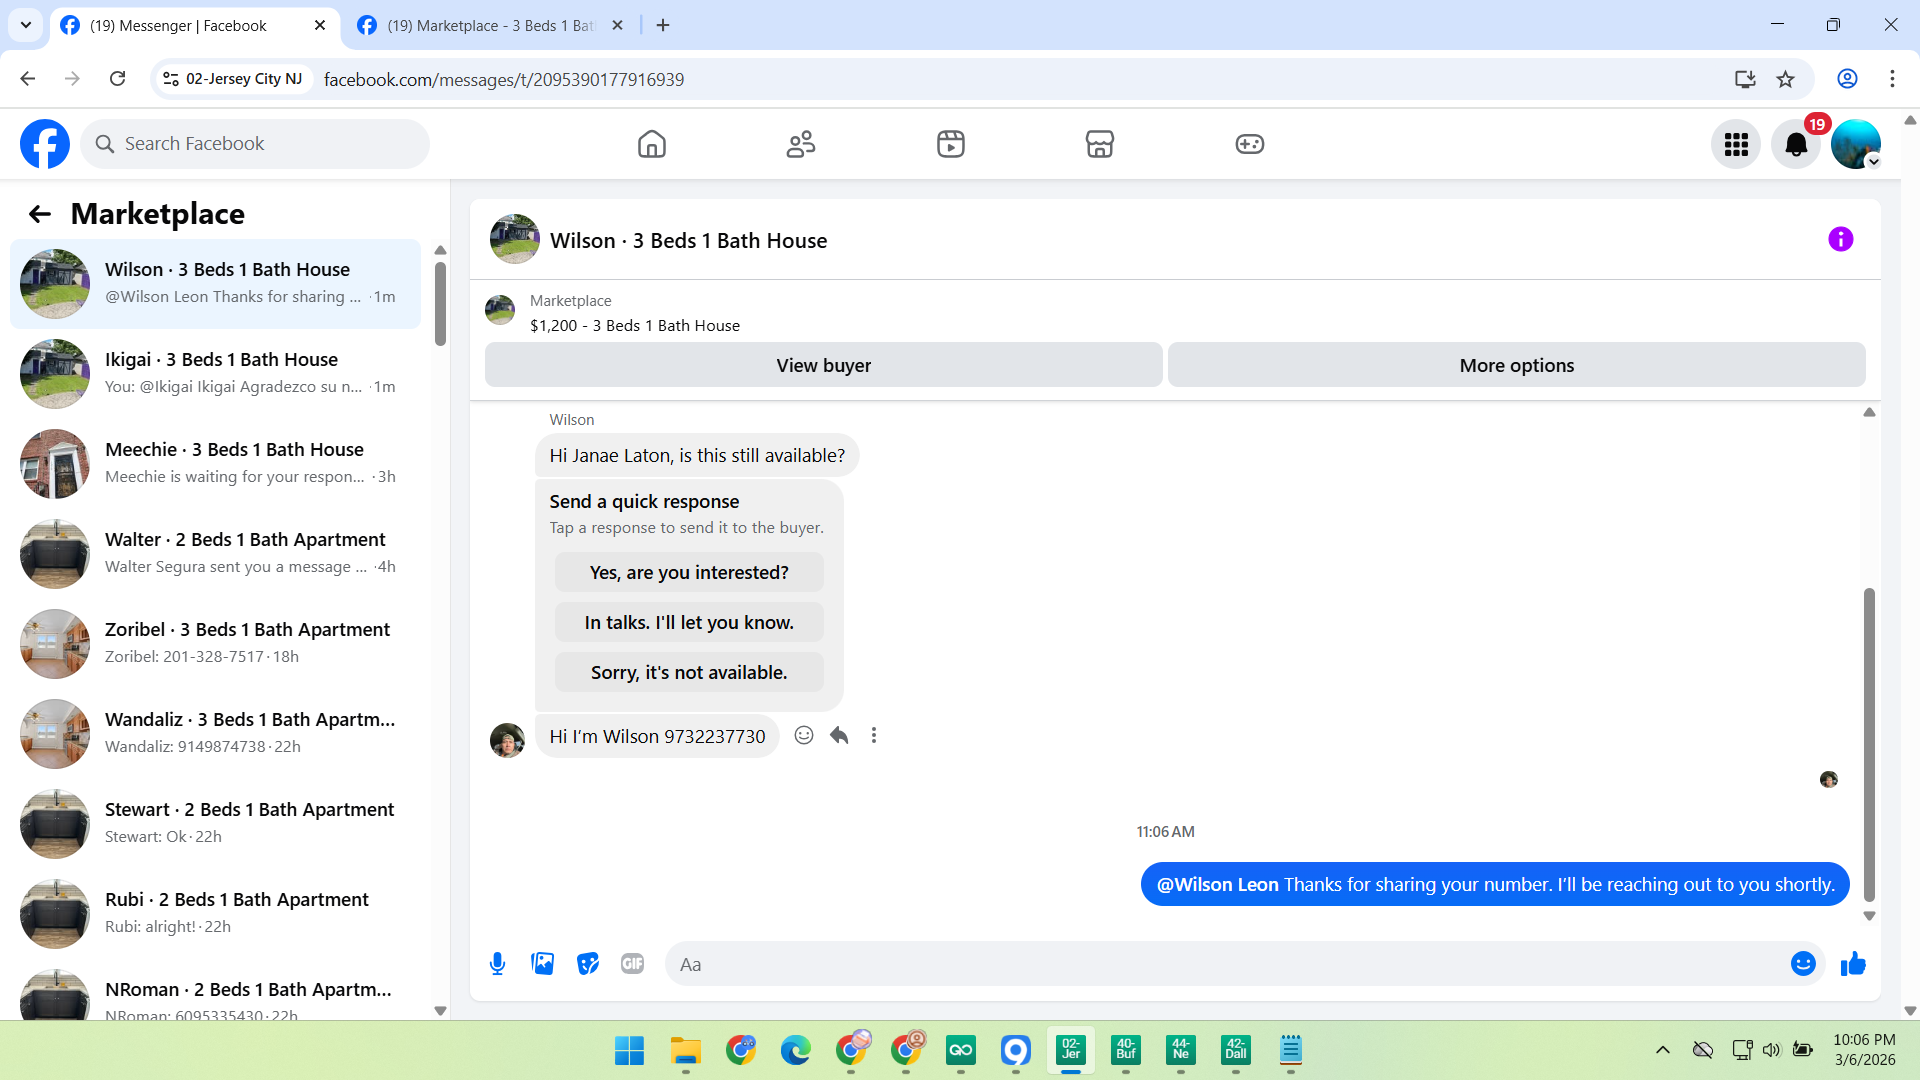Open conversation information purple icon
The width and height of the screenshot is (1920, 1080).
tap(1840, 240)
